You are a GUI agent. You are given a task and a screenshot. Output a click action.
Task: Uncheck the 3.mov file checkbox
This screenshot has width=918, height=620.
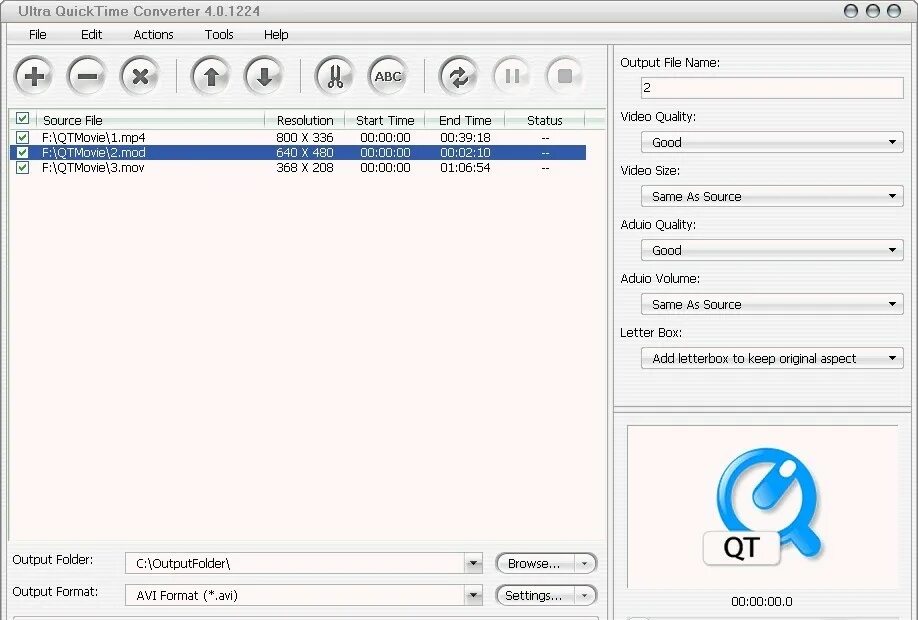tap(22, 167)
